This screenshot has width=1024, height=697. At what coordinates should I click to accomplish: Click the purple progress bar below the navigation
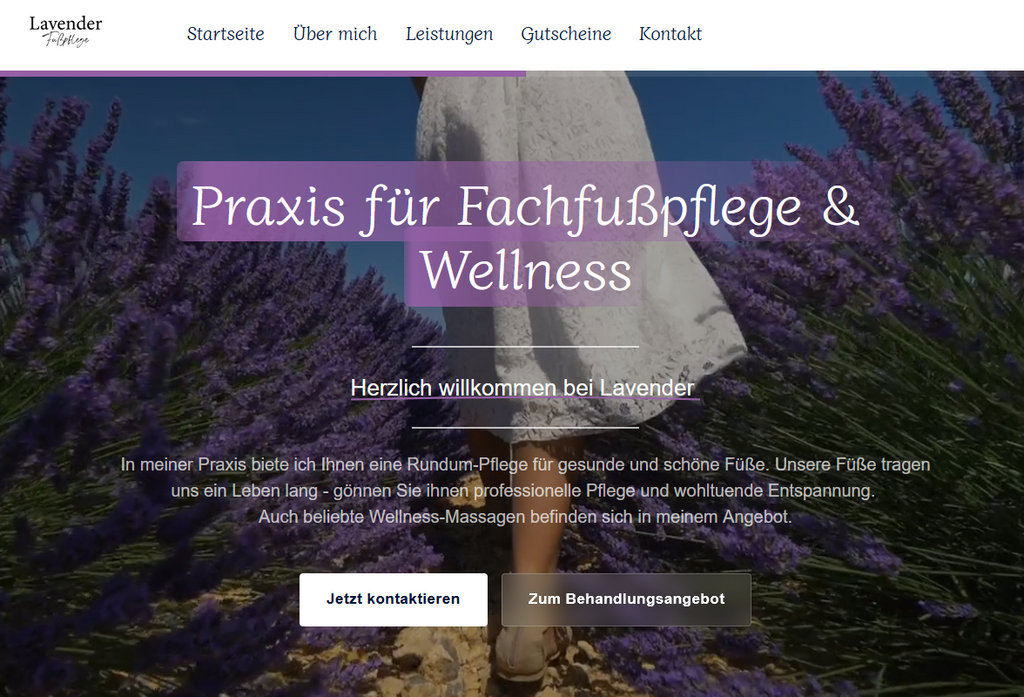pyautogui.click(x=263, y=74)
